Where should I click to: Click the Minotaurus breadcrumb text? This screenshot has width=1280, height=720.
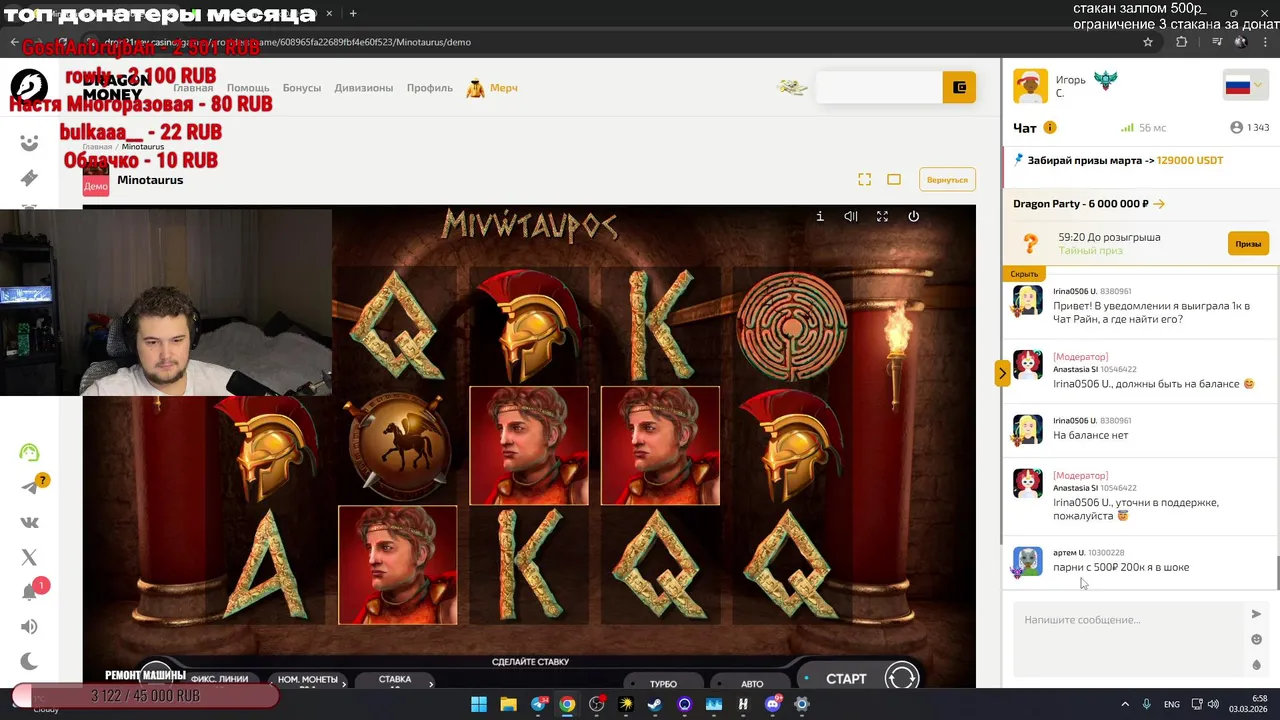(143, 147)
